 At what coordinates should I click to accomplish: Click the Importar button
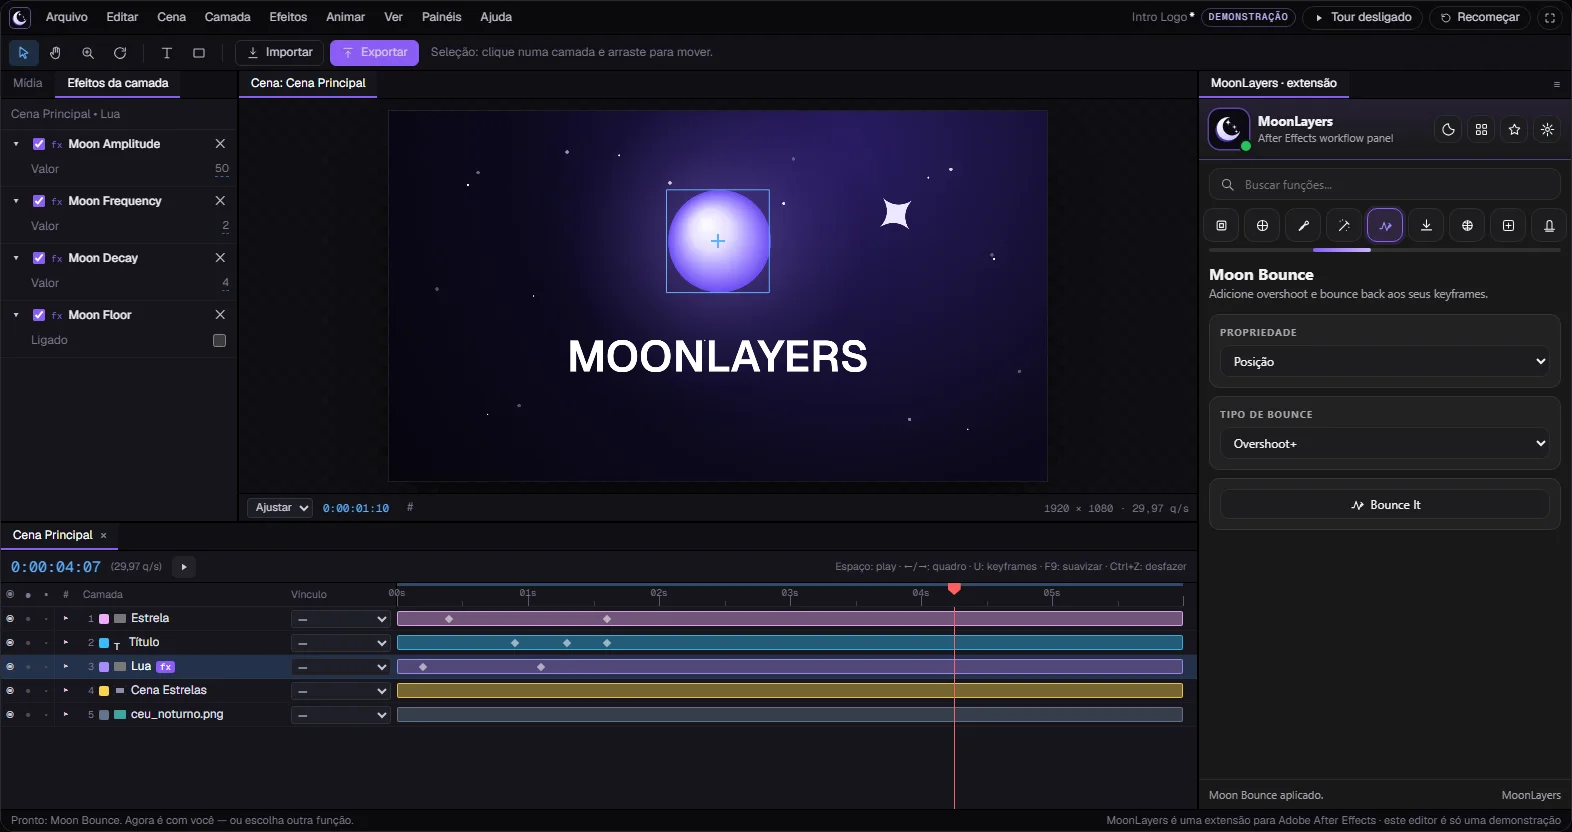[280, 53]
